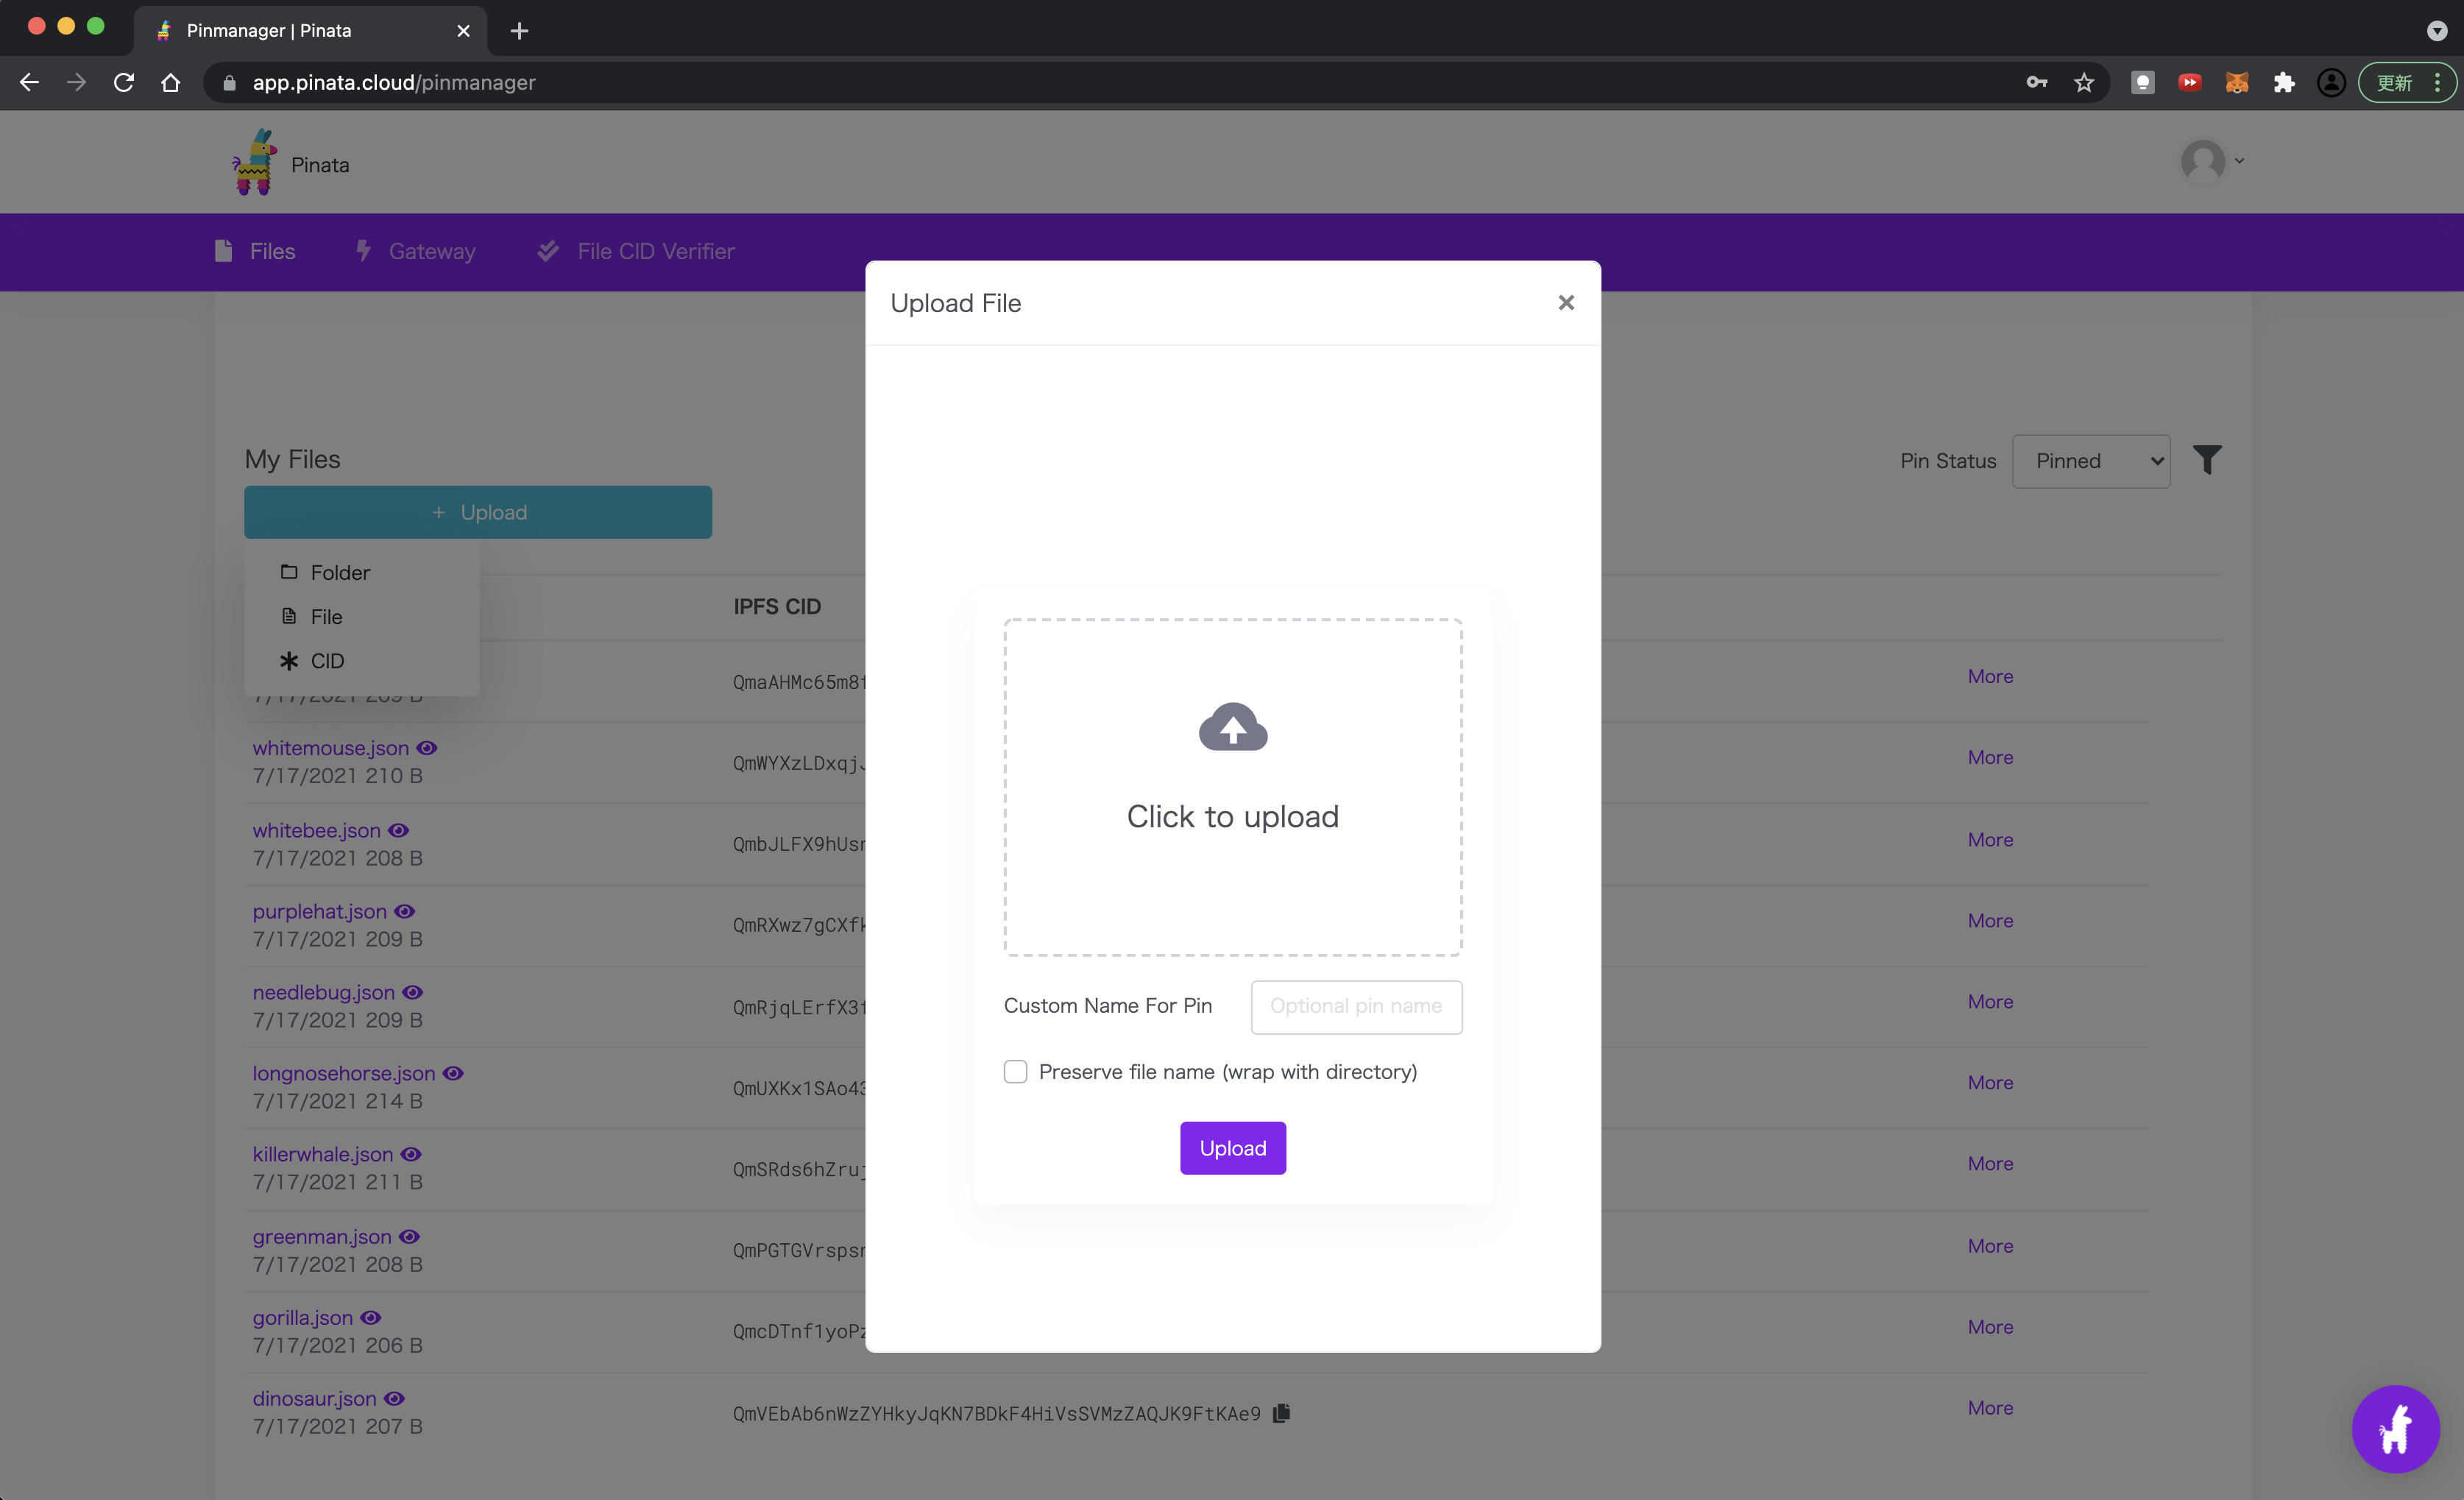The height and width of the screenshot is (1500, 2464).
Task: Open the gorilla.json file link
Action: tap(302, 1318)
